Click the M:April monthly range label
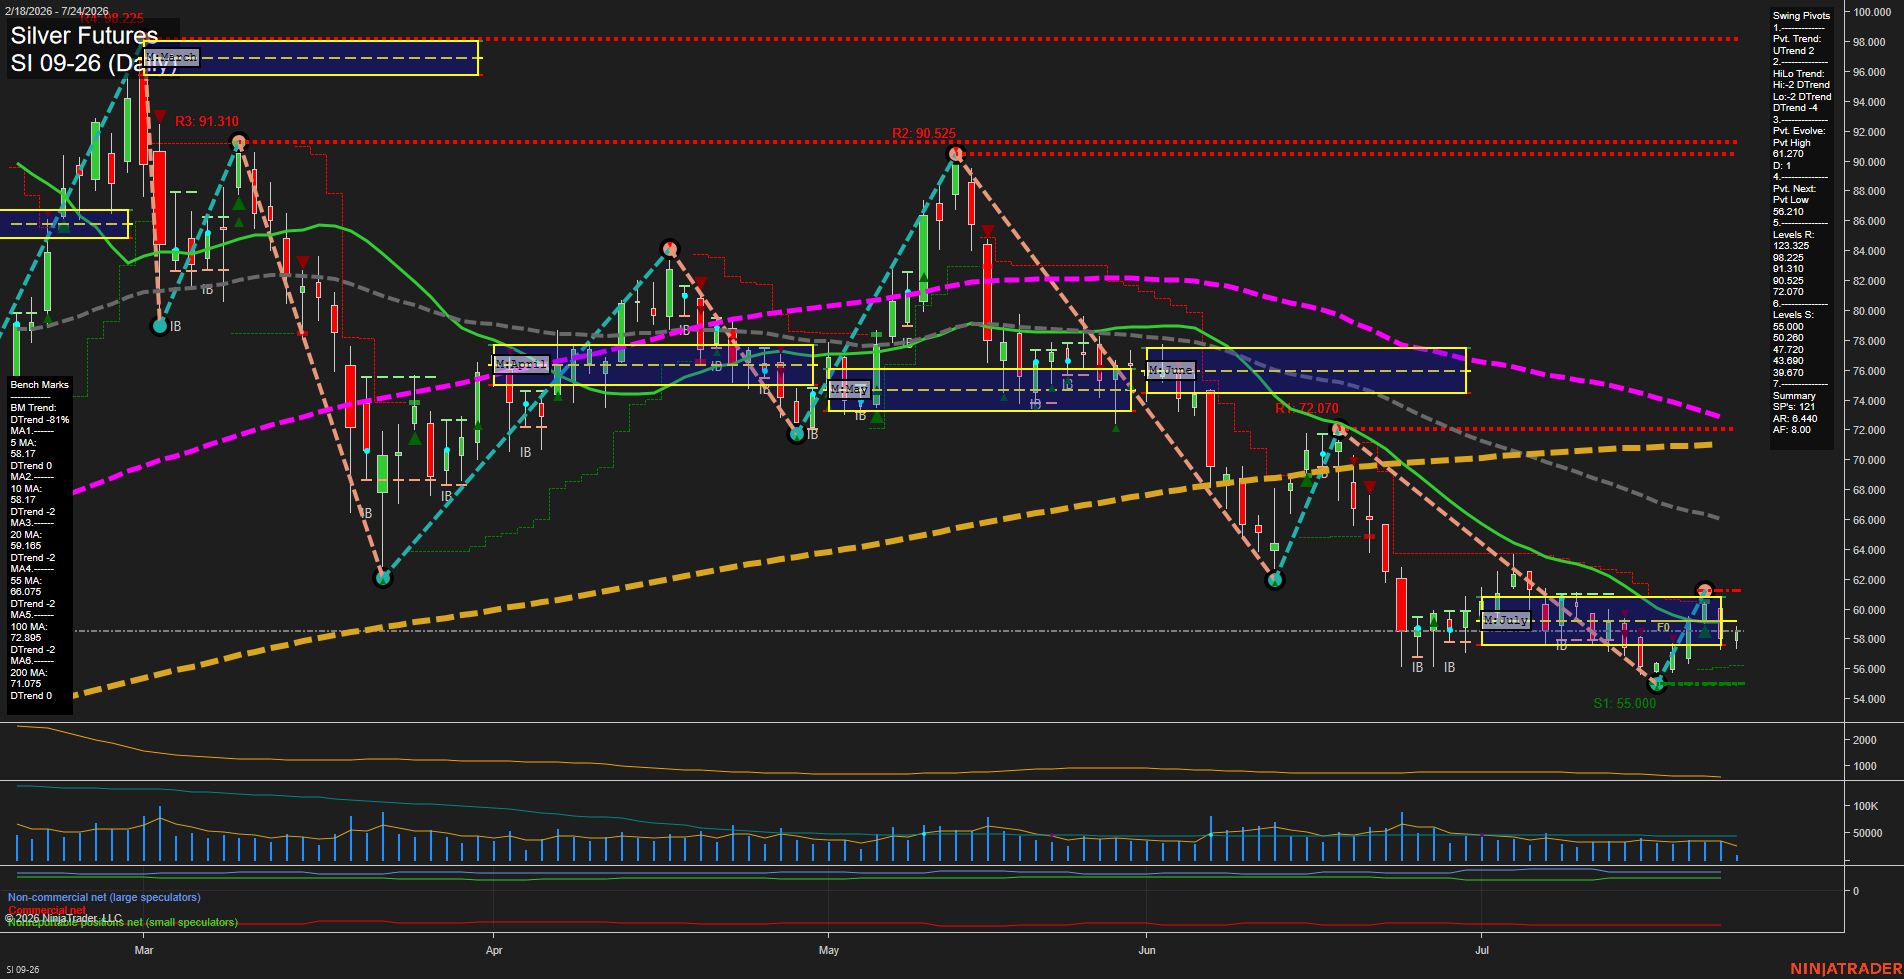 tap(522, 364)
